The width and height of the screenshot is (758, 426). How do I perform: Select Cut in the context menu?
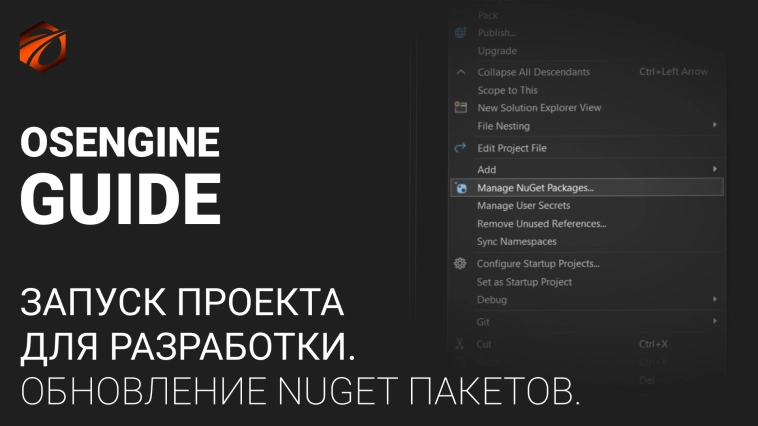coord(484,344)
